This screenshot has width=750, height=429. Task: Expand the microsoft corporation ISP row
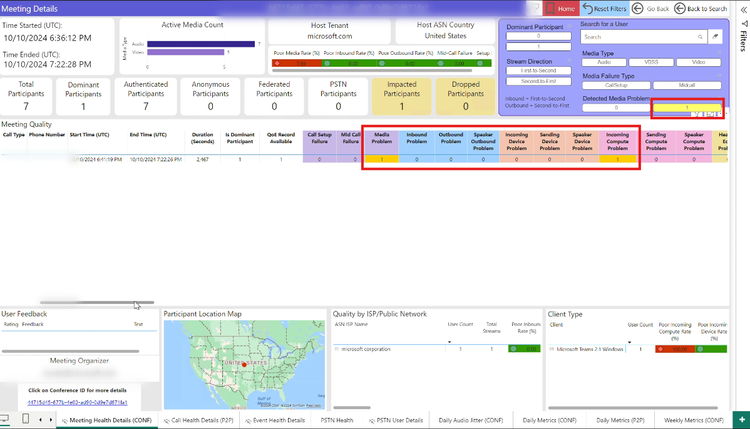336,349
